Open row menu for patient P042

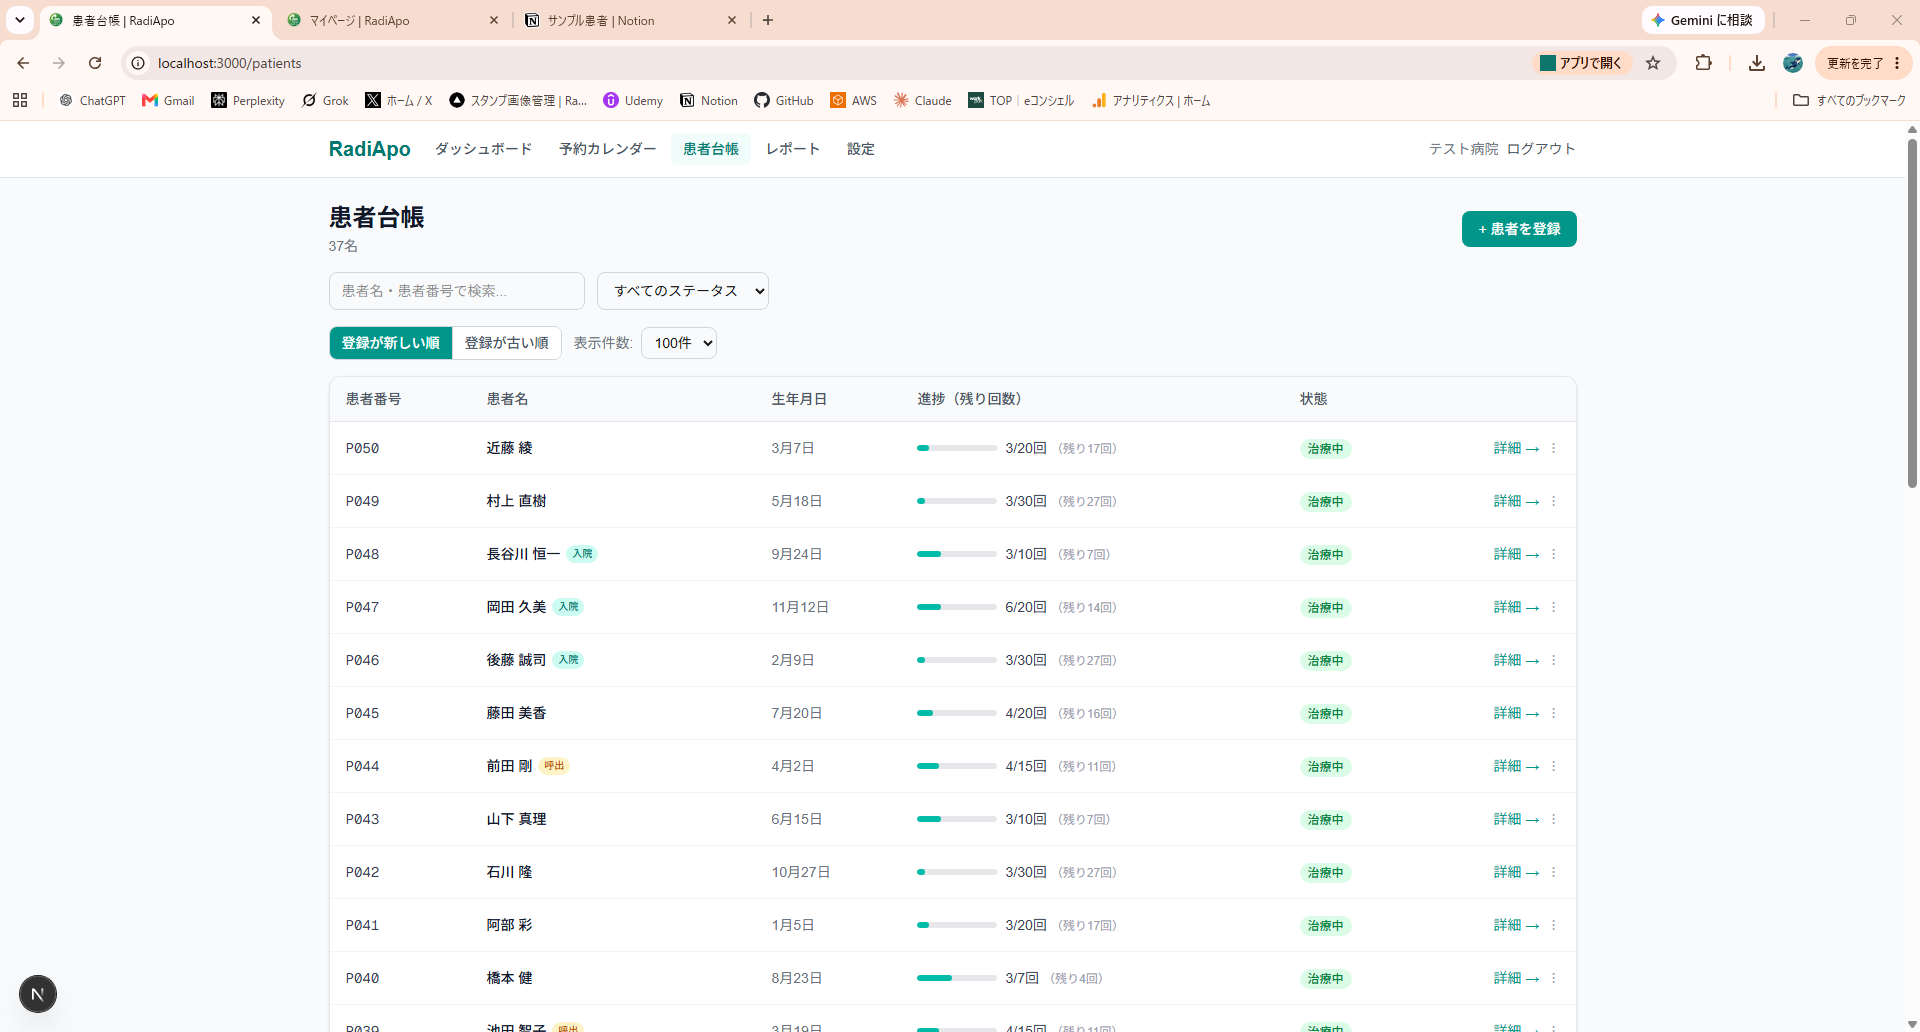1553,872
